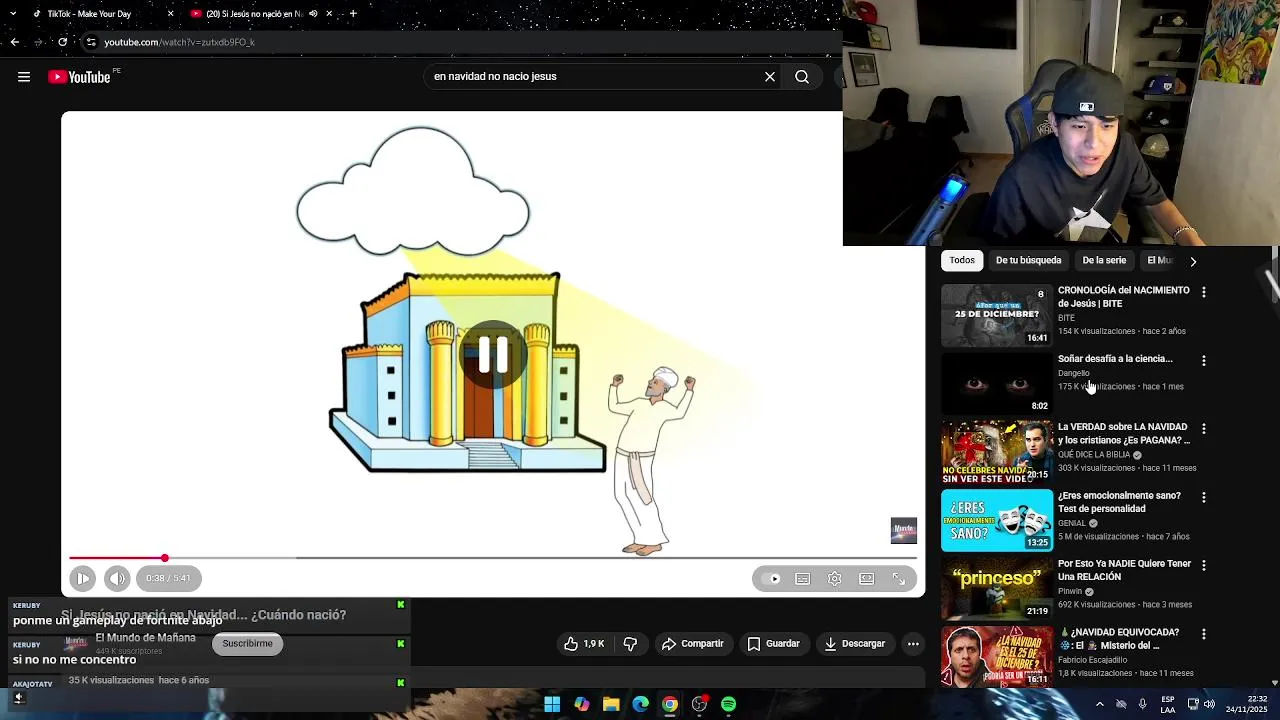This screenshot has height=720, width=1280.
Task: Open a new browser tab
Action: tap(353, 14)
